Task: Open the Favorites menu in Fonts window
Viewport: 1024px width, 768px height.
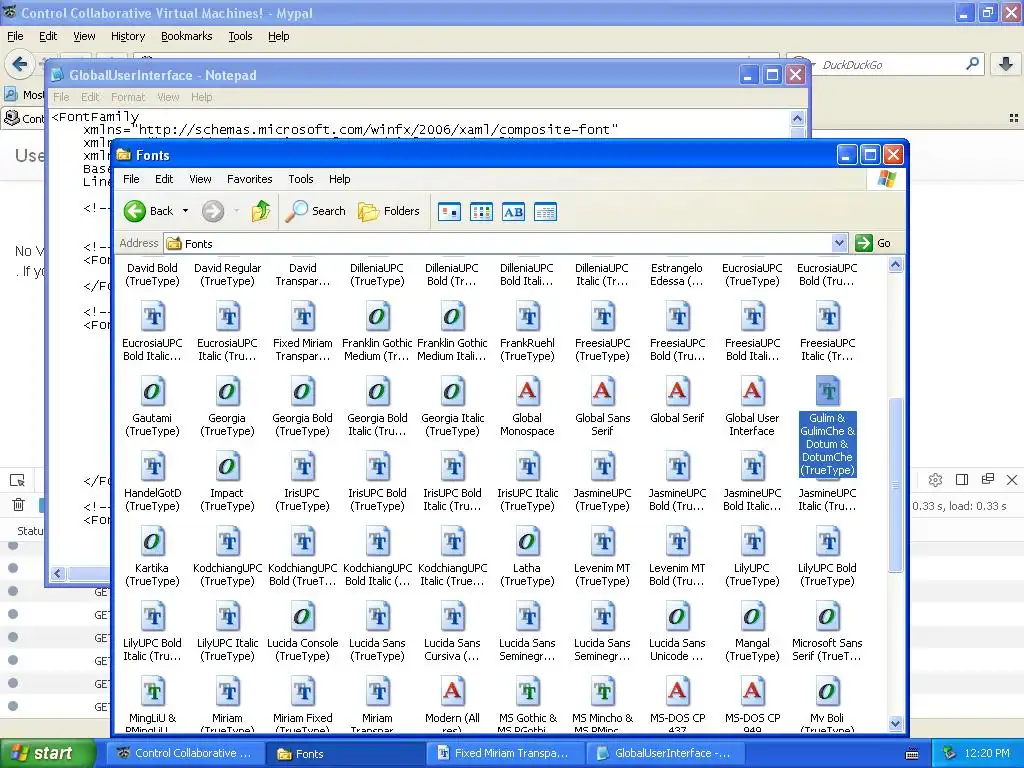Action: (x=249, y=179)
